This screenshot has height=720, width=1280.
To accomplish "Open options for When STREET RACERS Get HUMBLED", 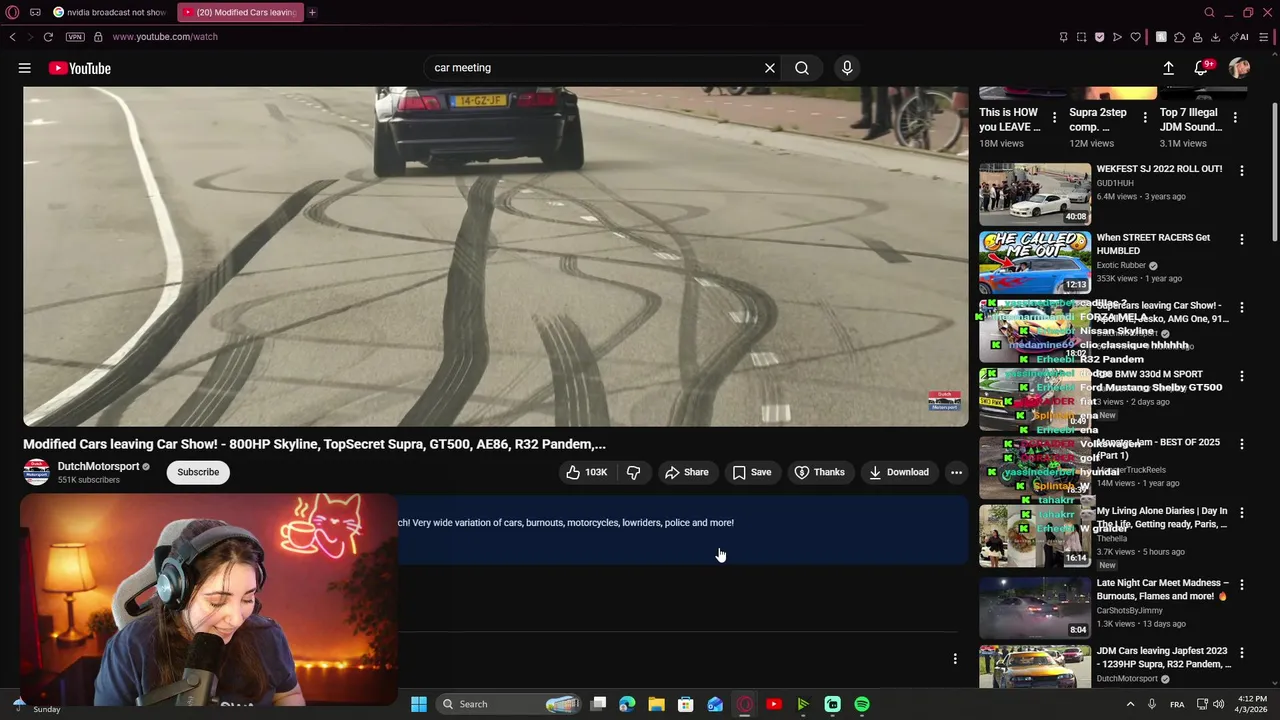I will click(1242, 240).
